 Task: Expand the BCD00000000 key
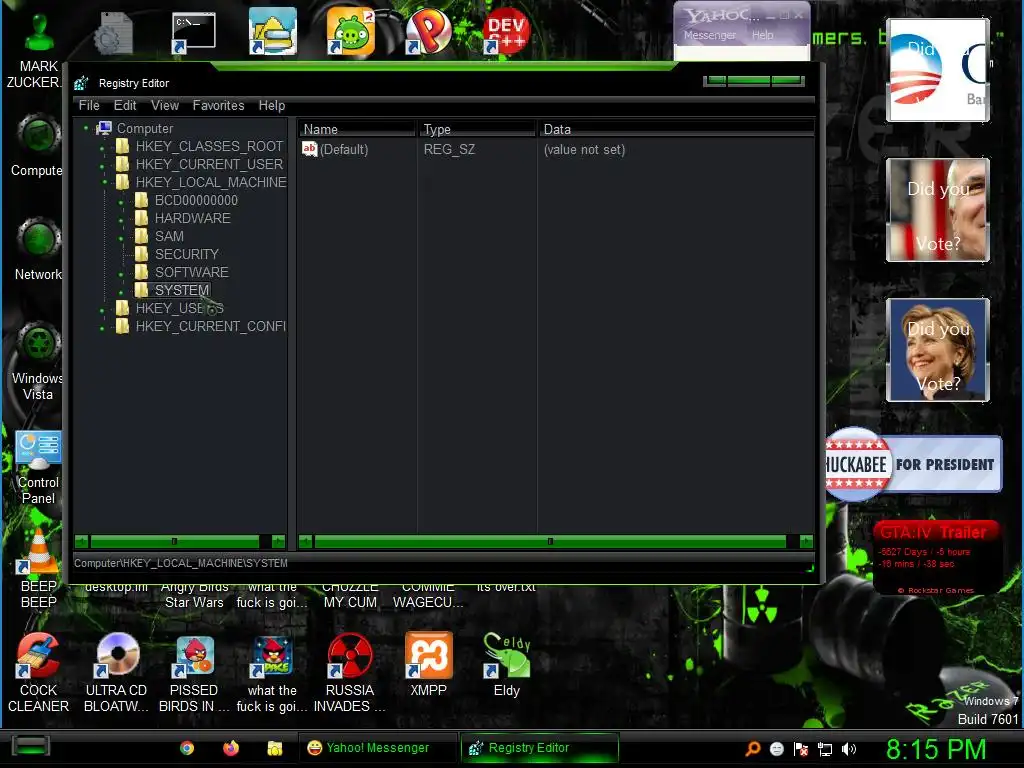(121, 203)
